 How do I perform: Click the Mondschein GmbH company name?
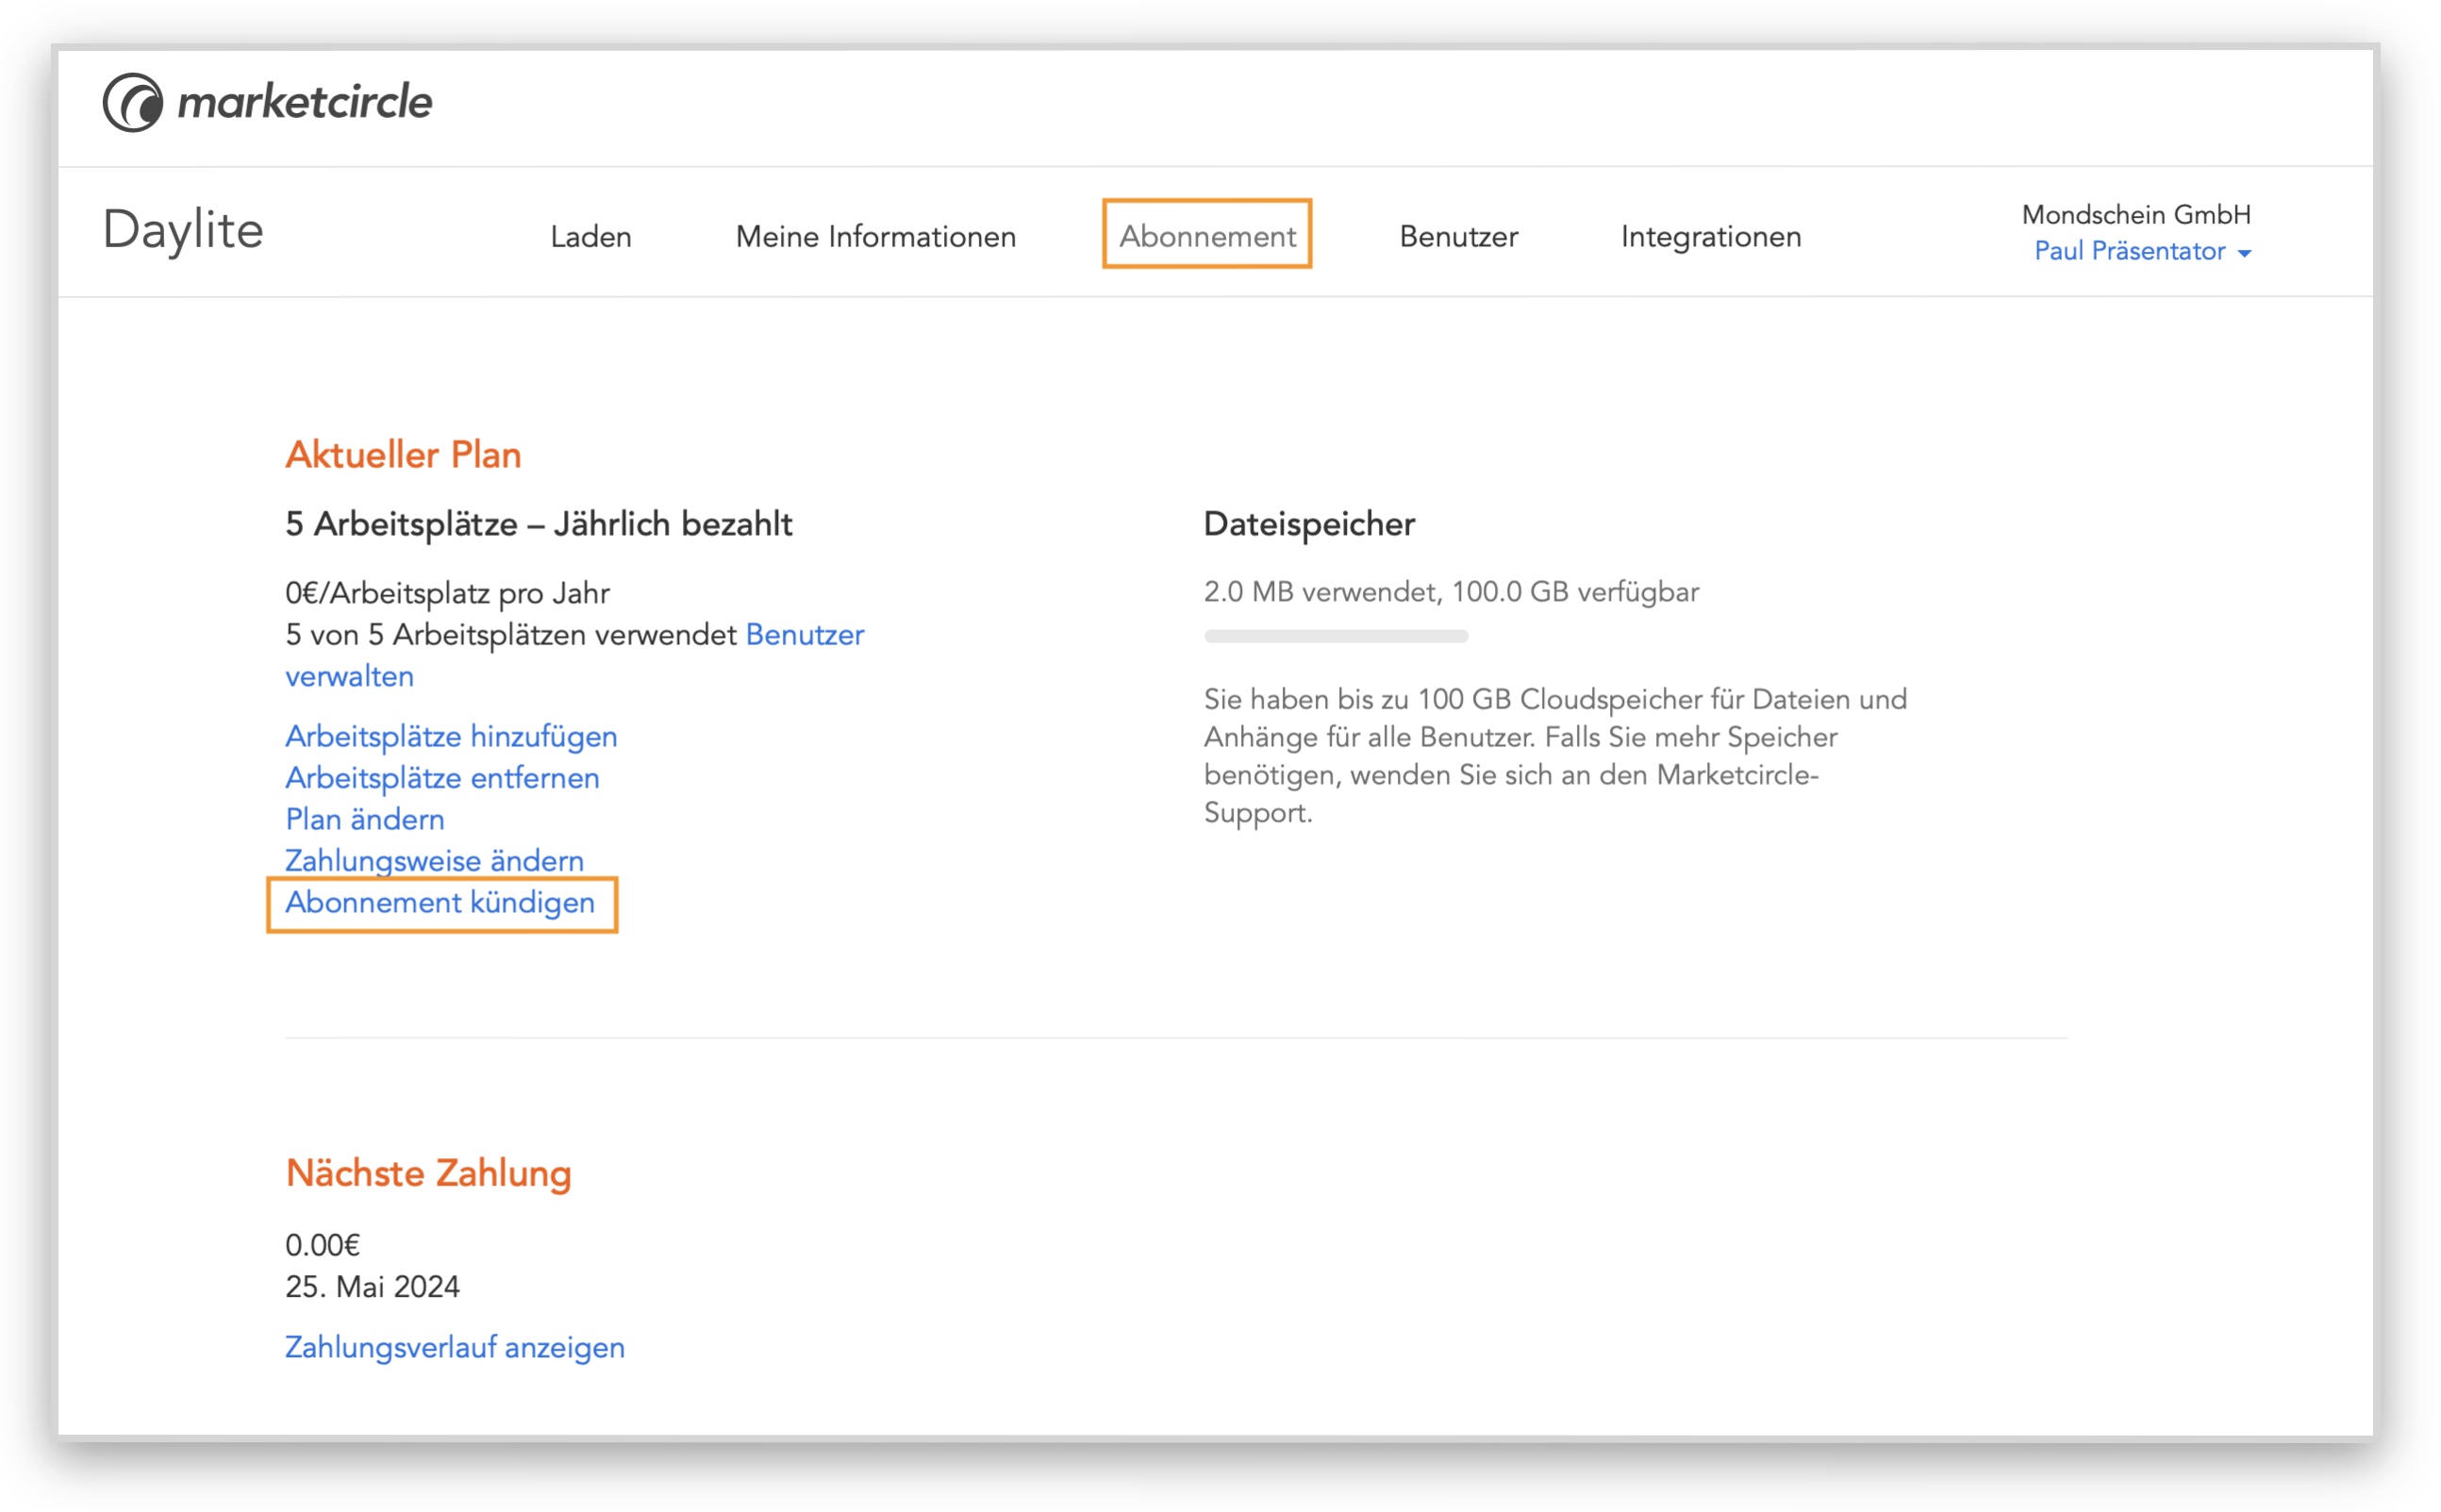(2136, 214)
